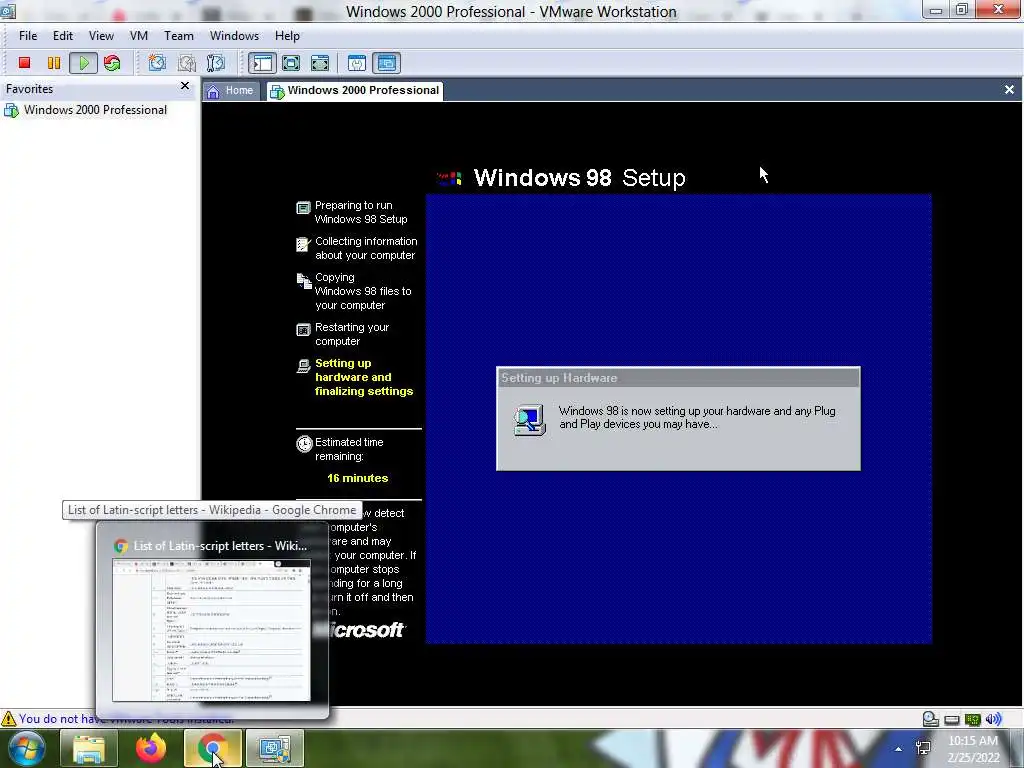Open the File menu
The width and height of the screenshot is (1024, 768).
tap(28, 36)
